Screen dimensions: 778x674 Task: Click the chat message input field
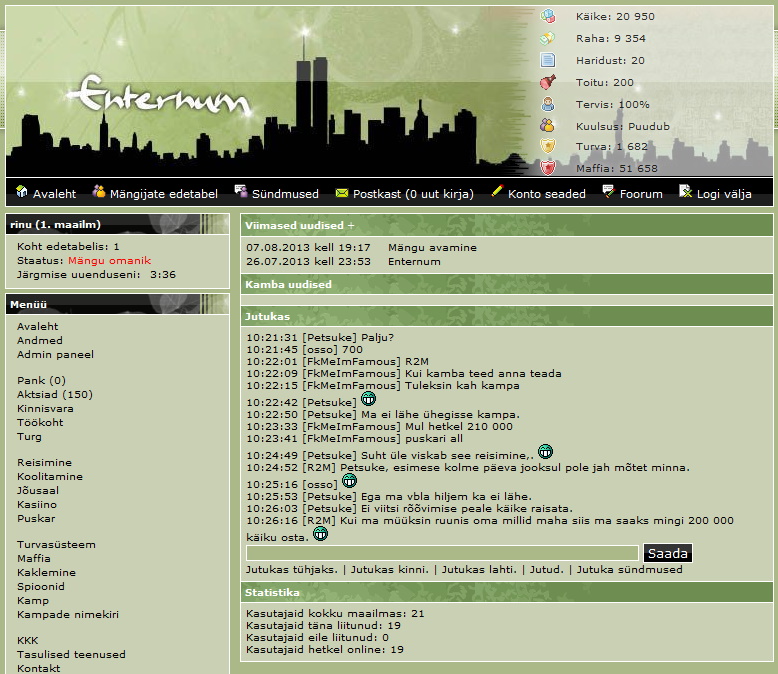(442, 553)
